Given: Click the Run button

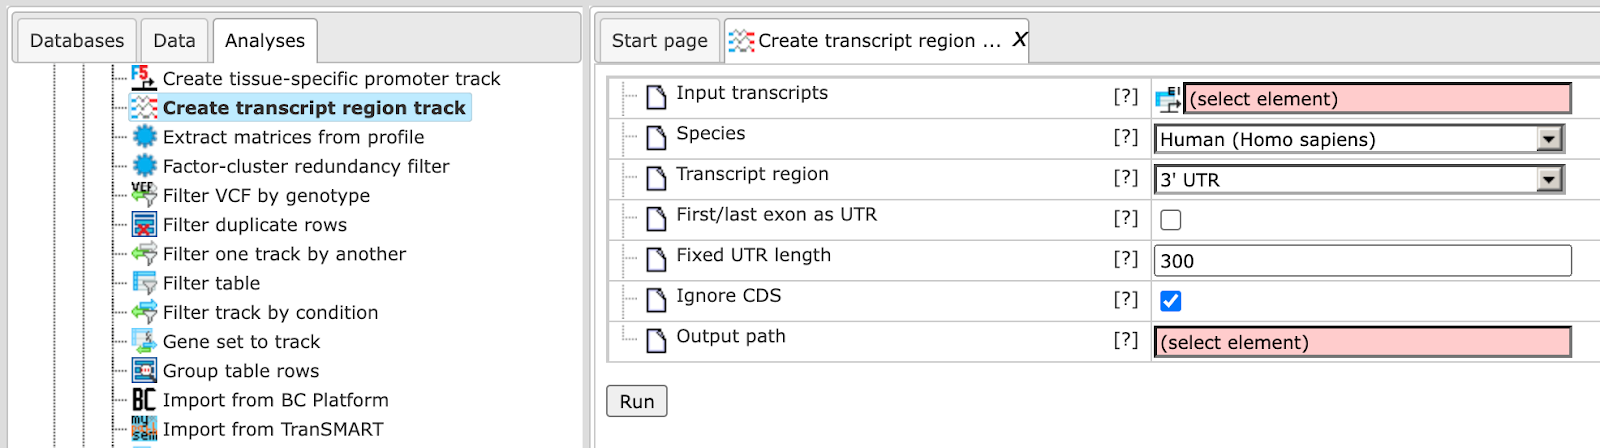Looking at the screenshot, I should click(637, 401).
